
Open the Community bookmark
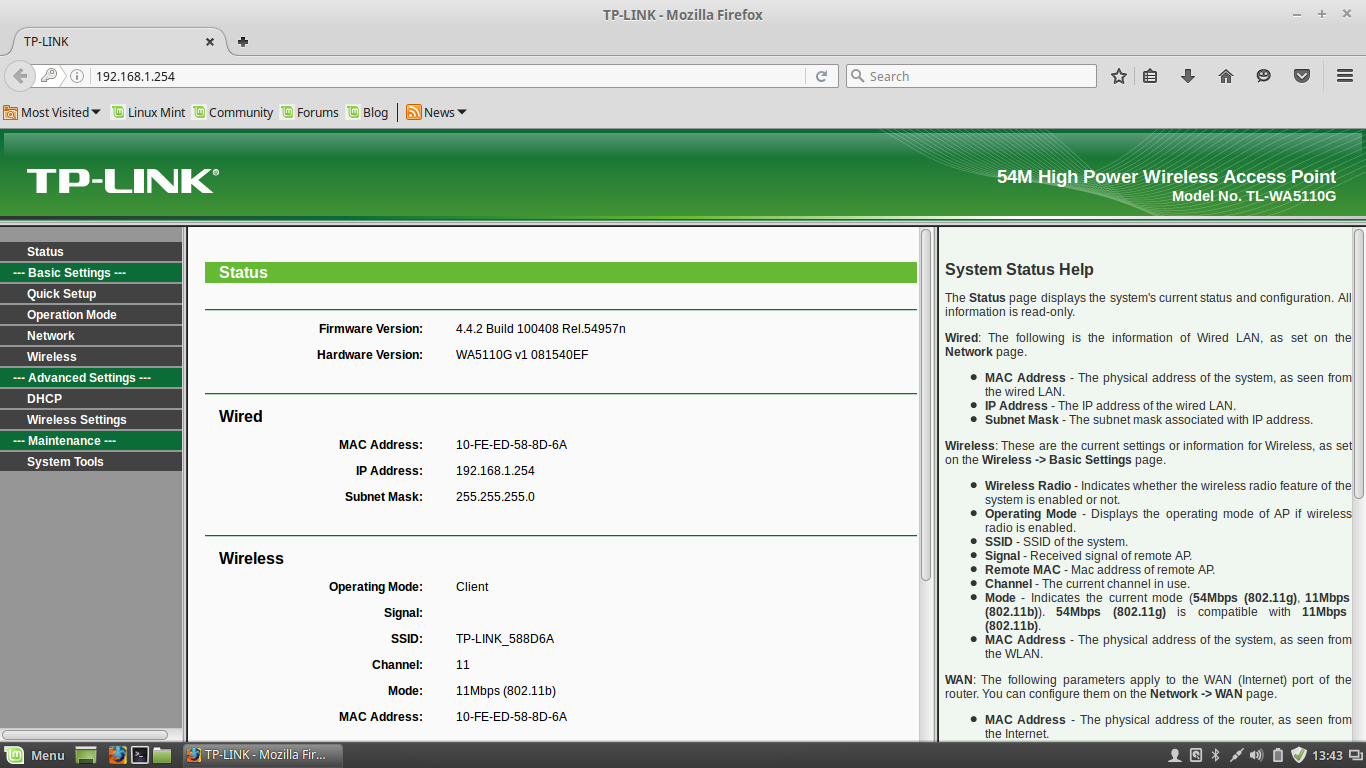coord(233,112)
